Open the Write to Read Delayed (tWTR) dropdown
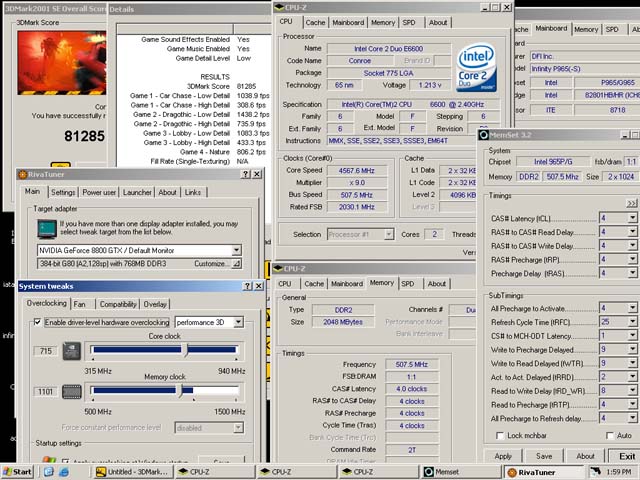The image size is (640, 480). coord(632,363)
